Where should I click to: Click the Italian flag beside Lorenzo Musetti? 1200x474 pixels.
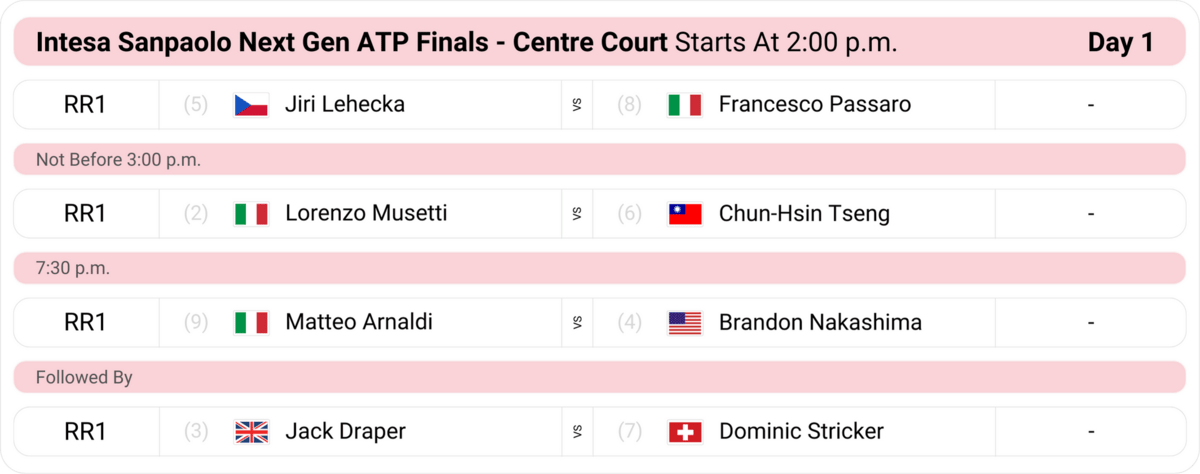(x=251, y=214)
